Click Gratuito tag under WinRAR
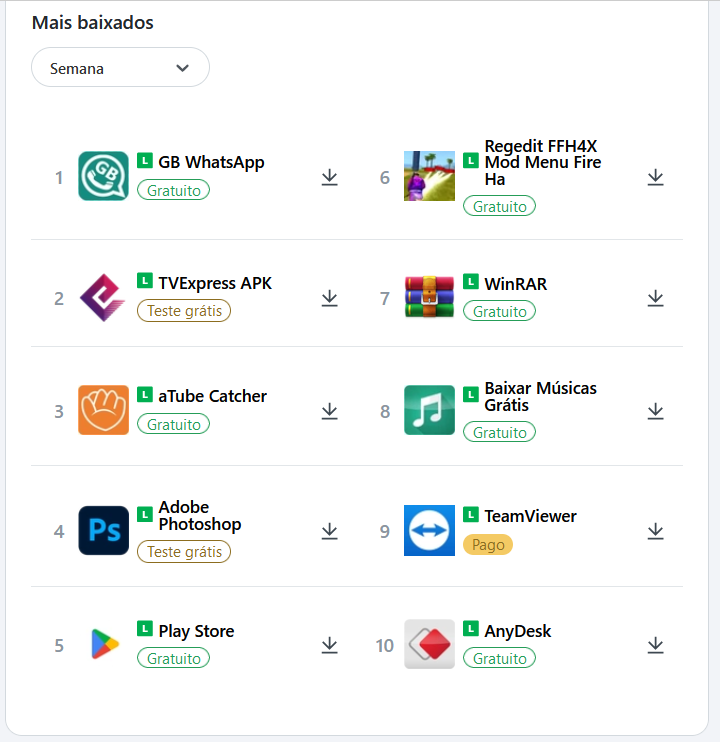Viewport: 720px width, 742px height. pos(499,311)
